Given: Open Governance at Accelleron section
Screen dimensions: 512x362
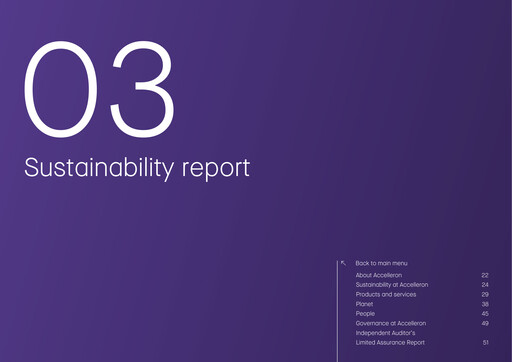Looking at the screenshot, I should click(x=391, y=323).
